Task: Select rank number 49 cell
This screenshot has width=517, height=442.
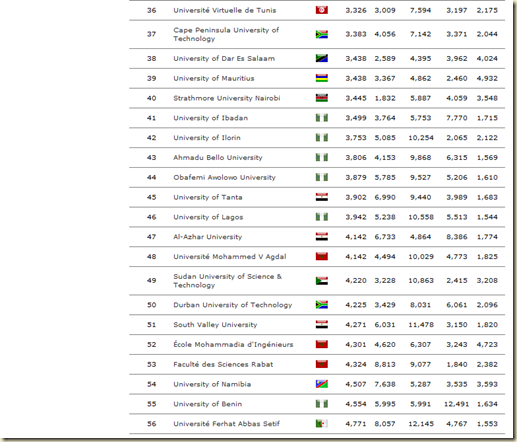Action: click(x=151, y=281)
